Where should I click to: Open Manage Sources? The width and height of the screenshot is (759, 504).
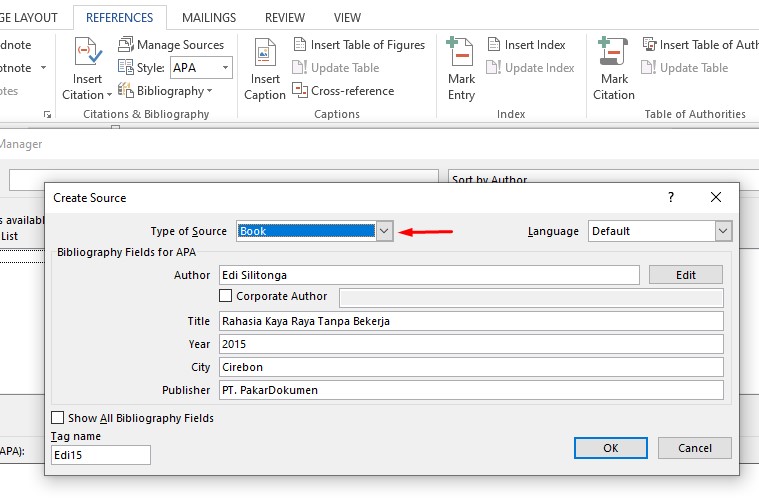click(171, 45)
